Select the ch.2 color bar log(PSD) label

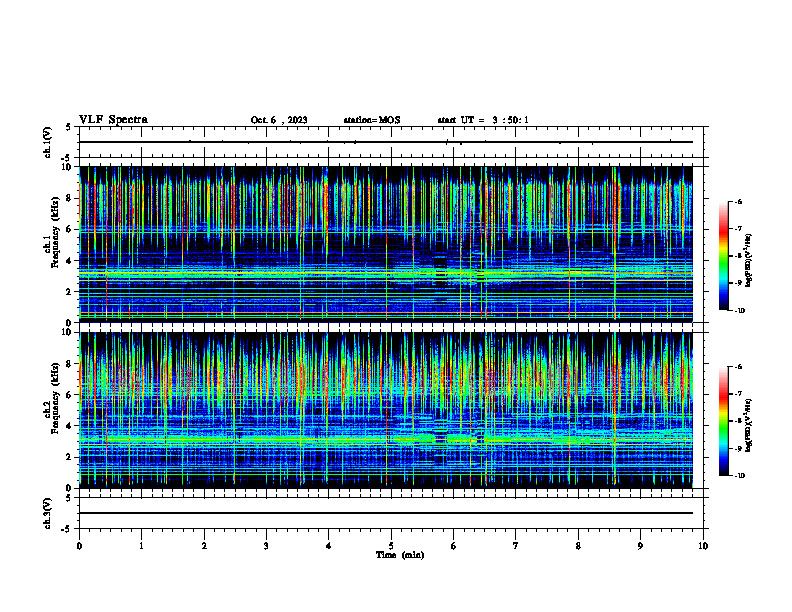pyautogui.click(x=749, y=426)
